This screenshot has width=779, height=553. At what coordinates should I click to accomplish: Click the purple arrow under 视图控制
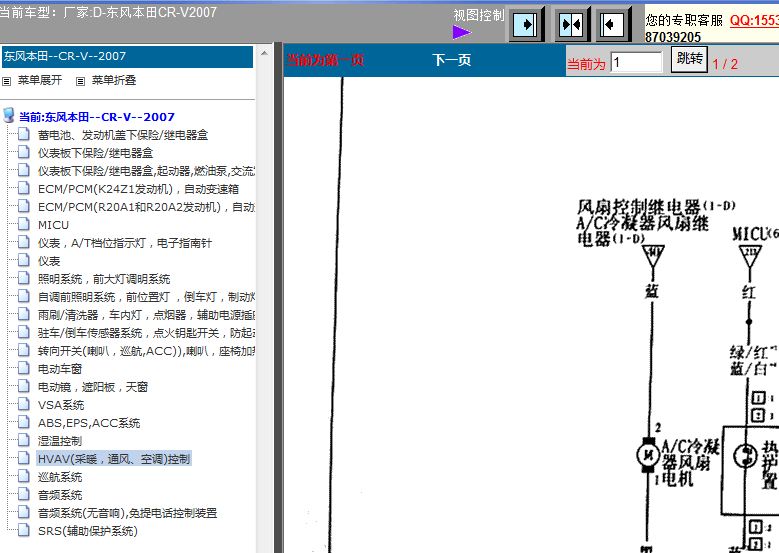pos(462,33)
